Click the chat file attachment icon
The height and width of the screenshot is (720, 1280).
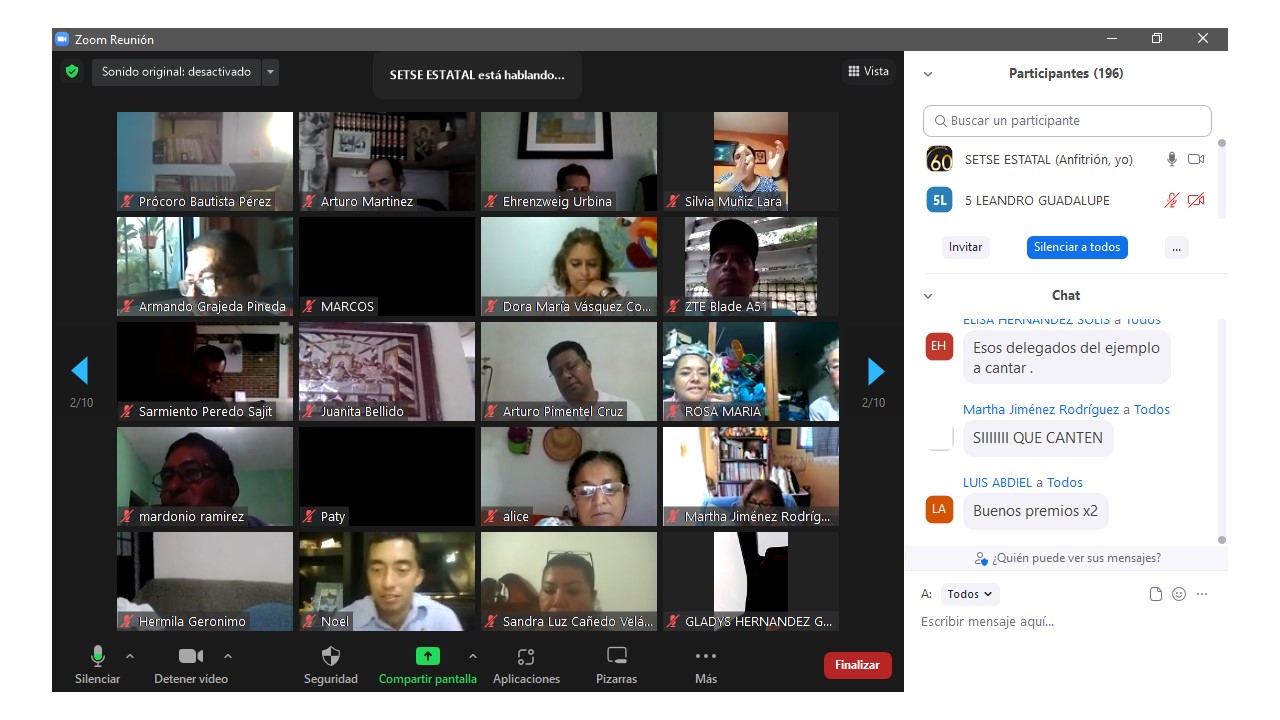click(1156, 594)
